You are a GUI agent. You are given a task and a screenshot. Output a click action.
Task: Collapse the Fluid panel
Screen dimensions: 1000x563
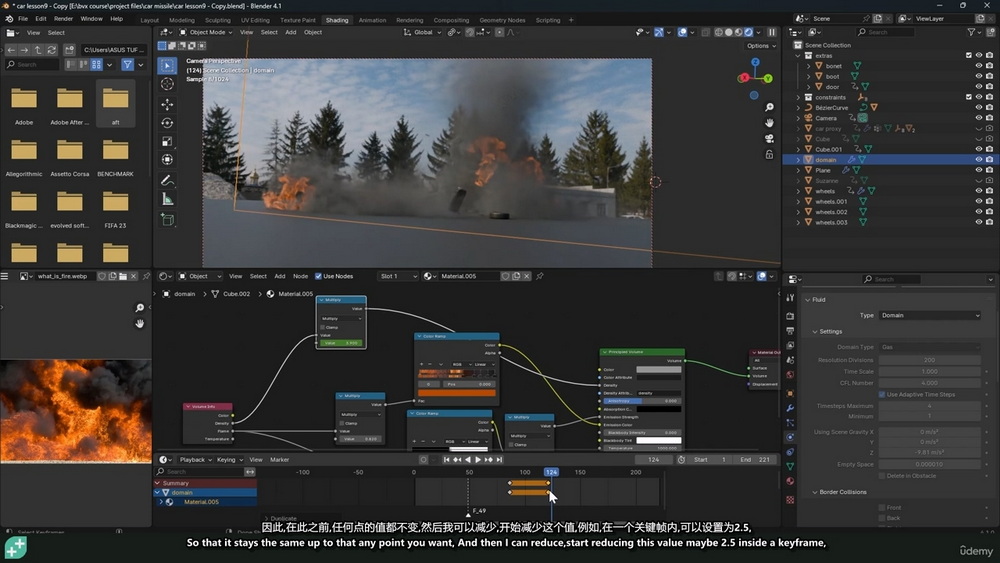(808, 300)
